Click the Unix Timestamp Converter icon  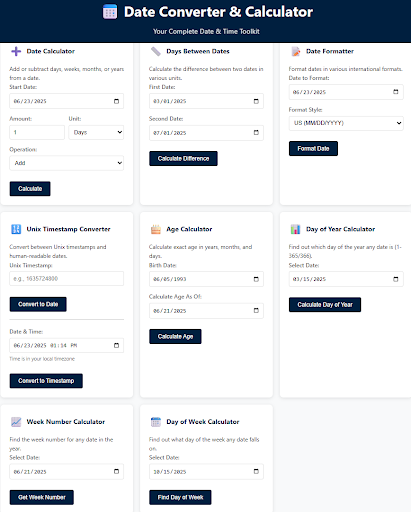click(x=16, y=229)
